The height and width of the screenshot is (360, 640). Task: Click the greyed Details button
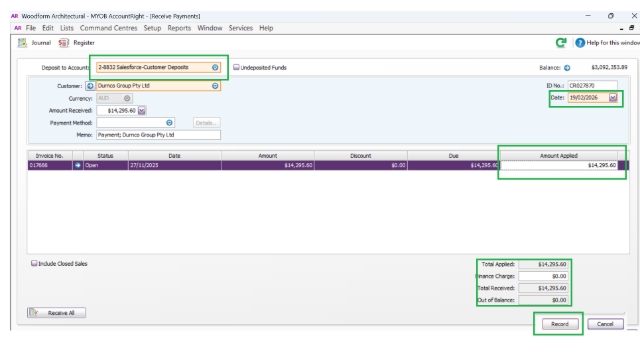point(207,123)
